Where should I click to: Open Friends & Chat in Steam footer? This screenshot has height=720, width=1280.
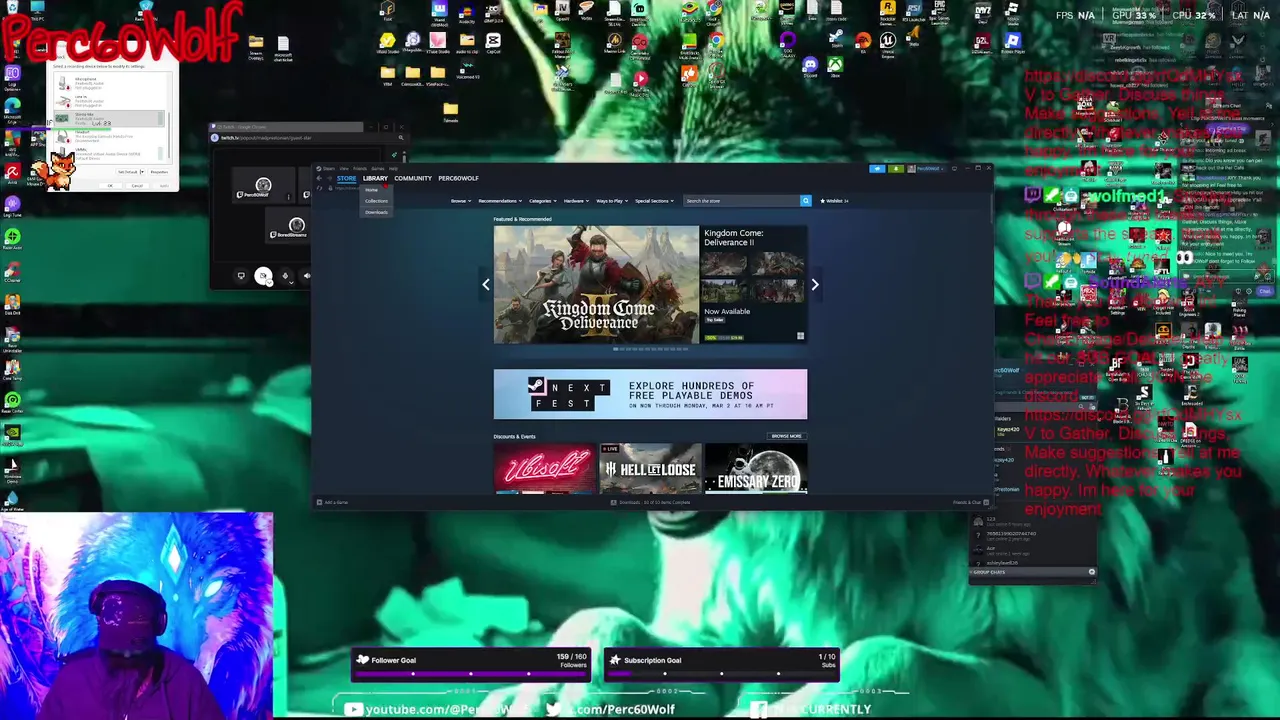click(x=970, y=502)
